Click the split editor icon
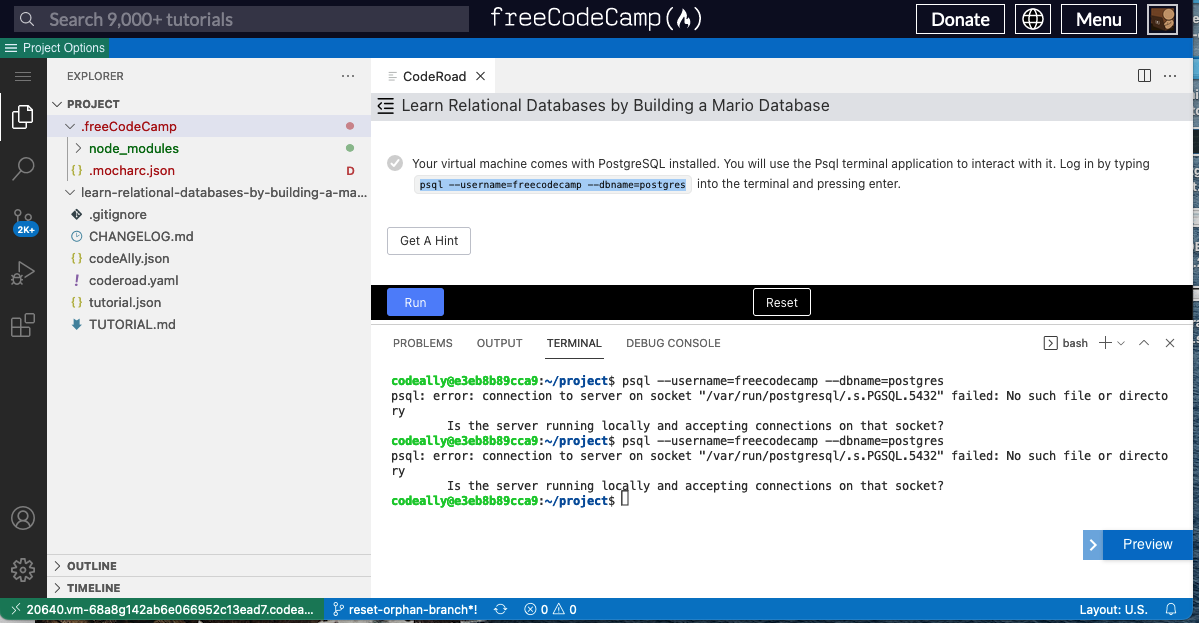Screen dimensions: 1199x623 (1144, 76)
